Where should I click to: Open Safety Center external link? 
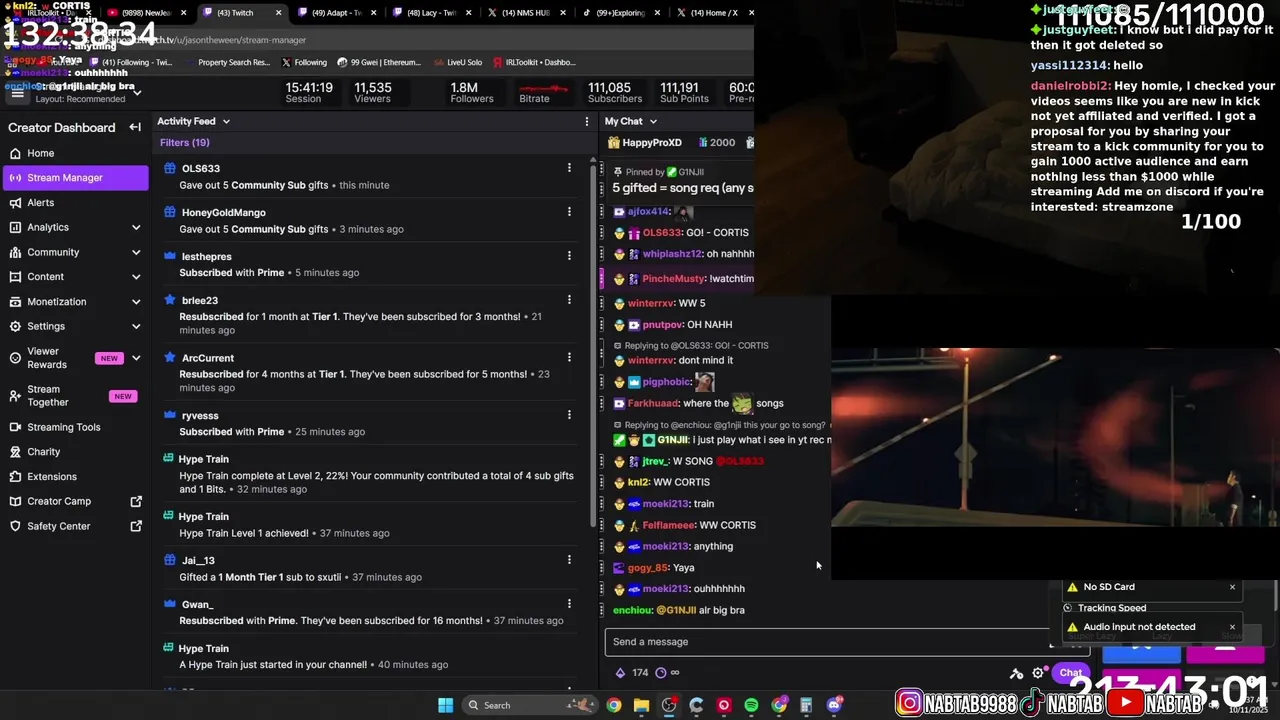tap(75, 526)
